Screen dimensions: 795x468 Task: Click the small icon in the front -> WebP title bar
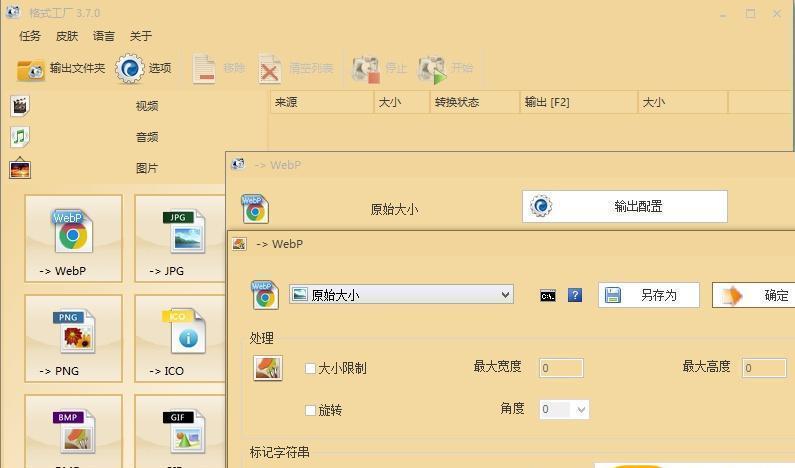(239, 244)
